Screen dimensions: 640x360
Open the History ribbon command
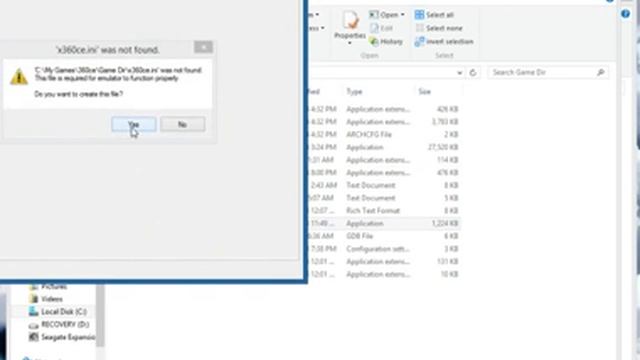tap(386, 42)
